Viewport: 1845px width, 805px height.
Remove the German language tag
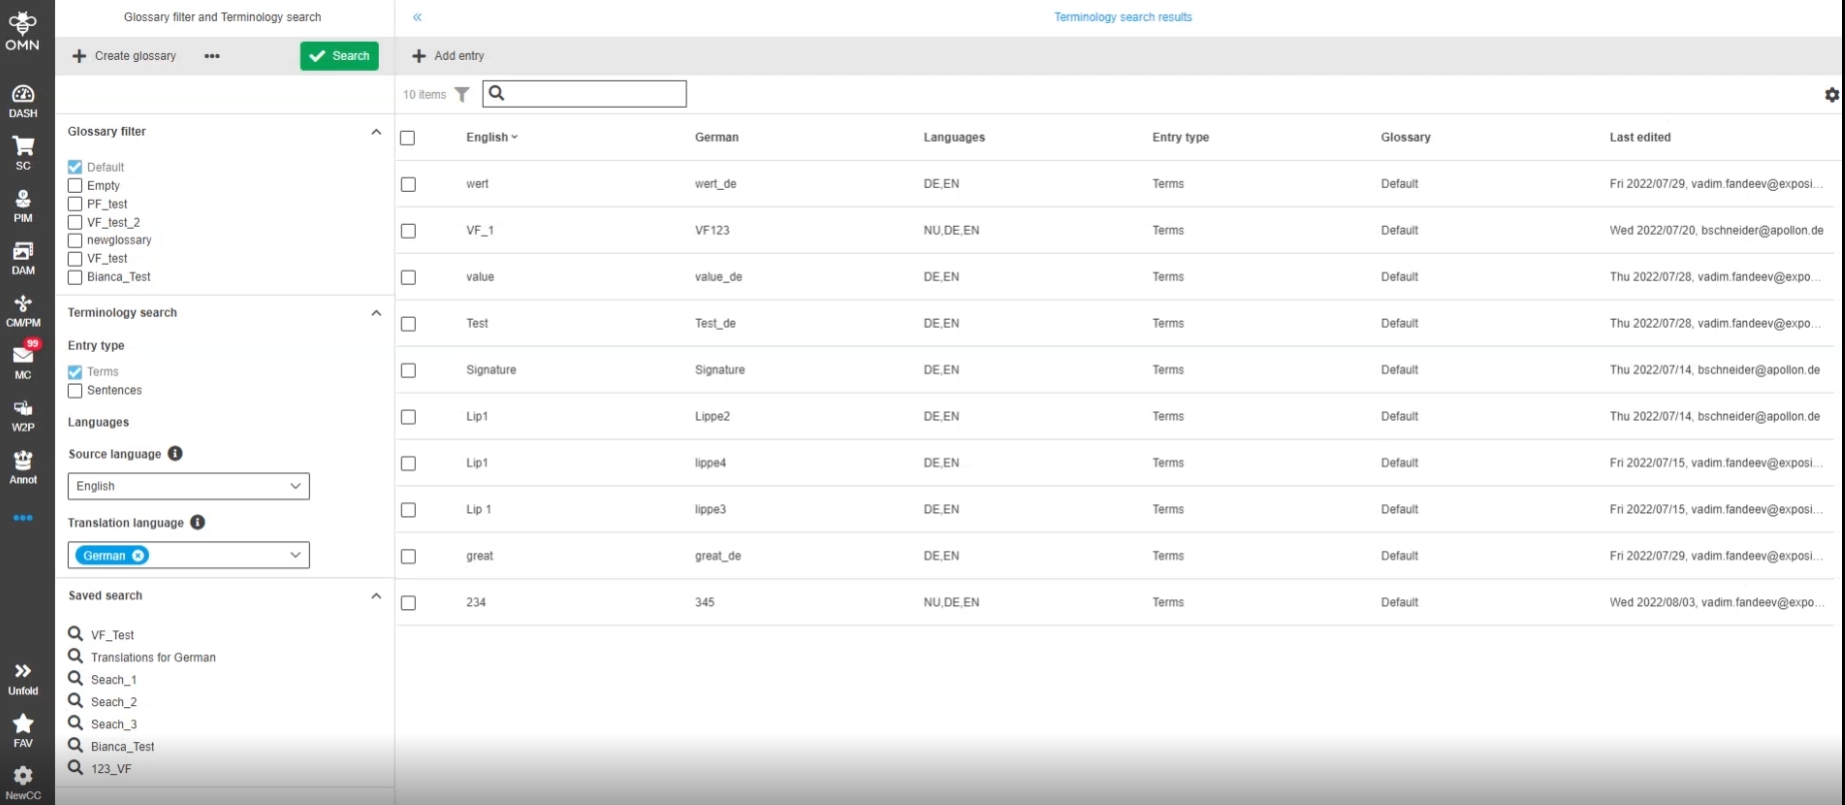click(x=138, y=556)
